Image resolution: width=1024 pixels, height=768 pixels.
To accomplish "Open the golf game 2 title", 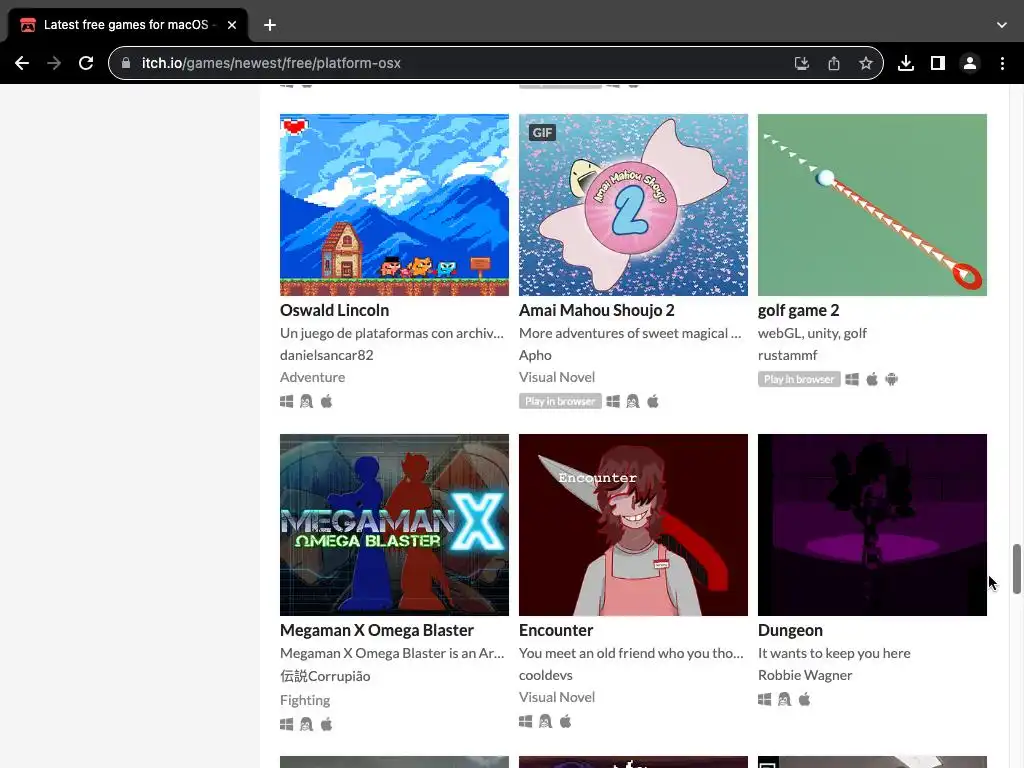I will 799,310.
